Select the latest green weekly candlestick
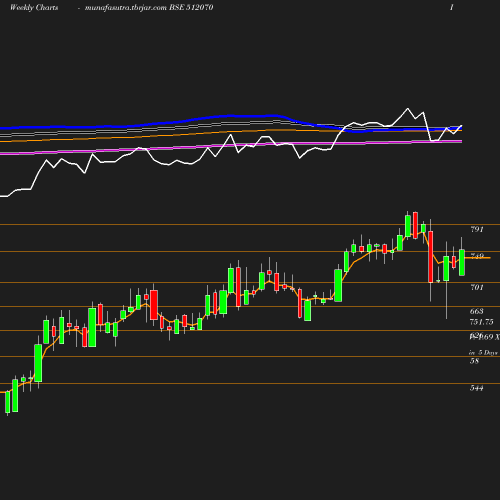500x500 pixels. tap(462, 262)
